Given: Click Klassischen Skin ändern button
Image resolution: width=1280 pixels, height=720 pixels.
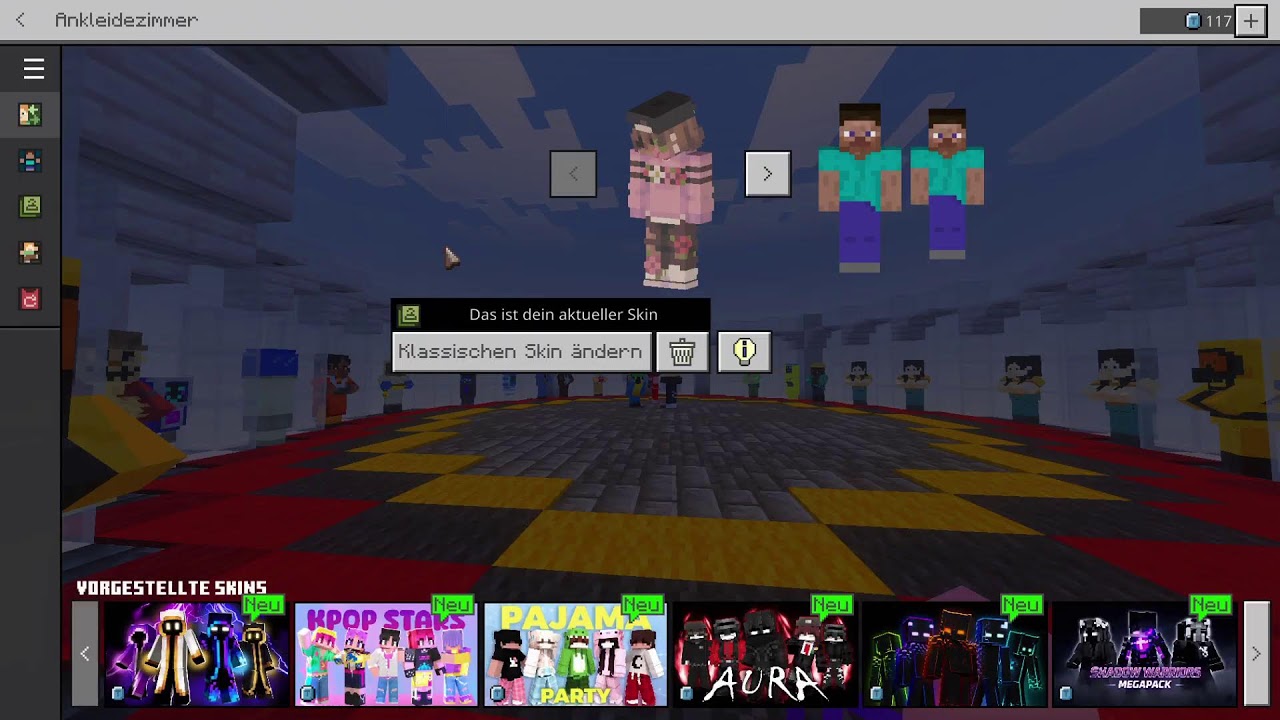Looking at the screenshot, I should [x=521, y=352].
